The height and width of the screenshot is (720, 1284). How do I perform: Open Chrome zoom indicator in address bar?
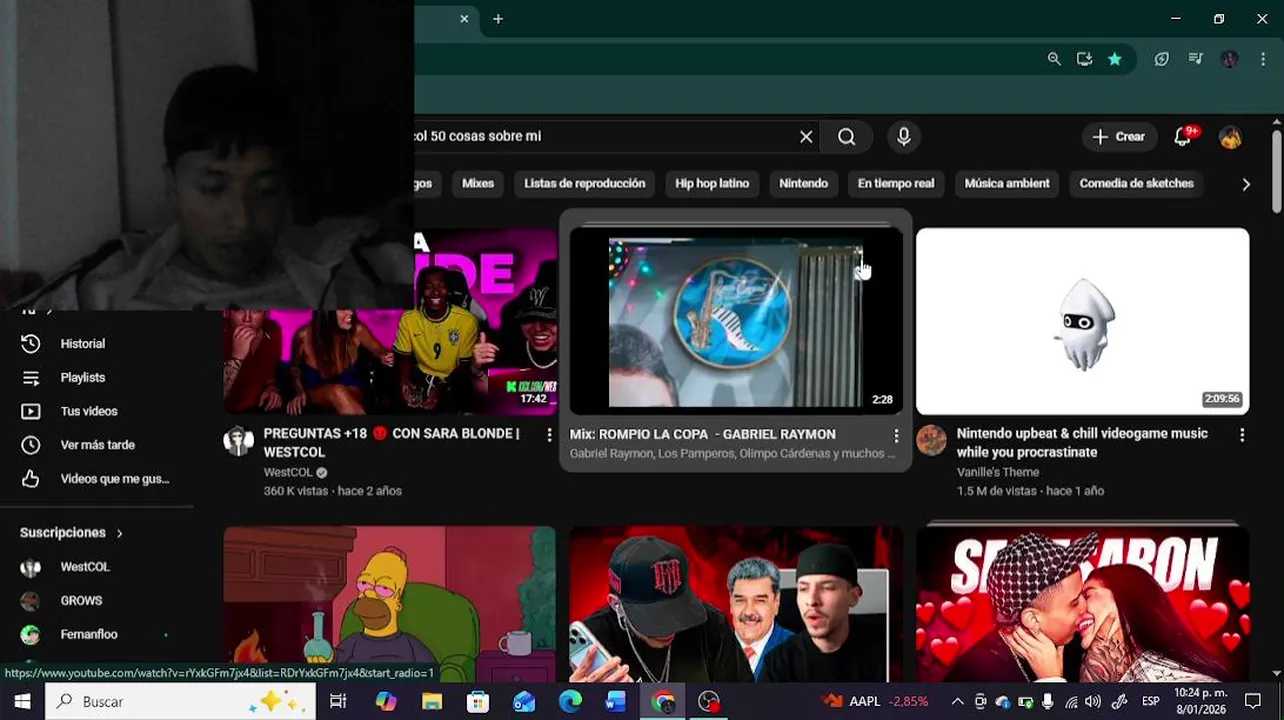[1054, 59]
